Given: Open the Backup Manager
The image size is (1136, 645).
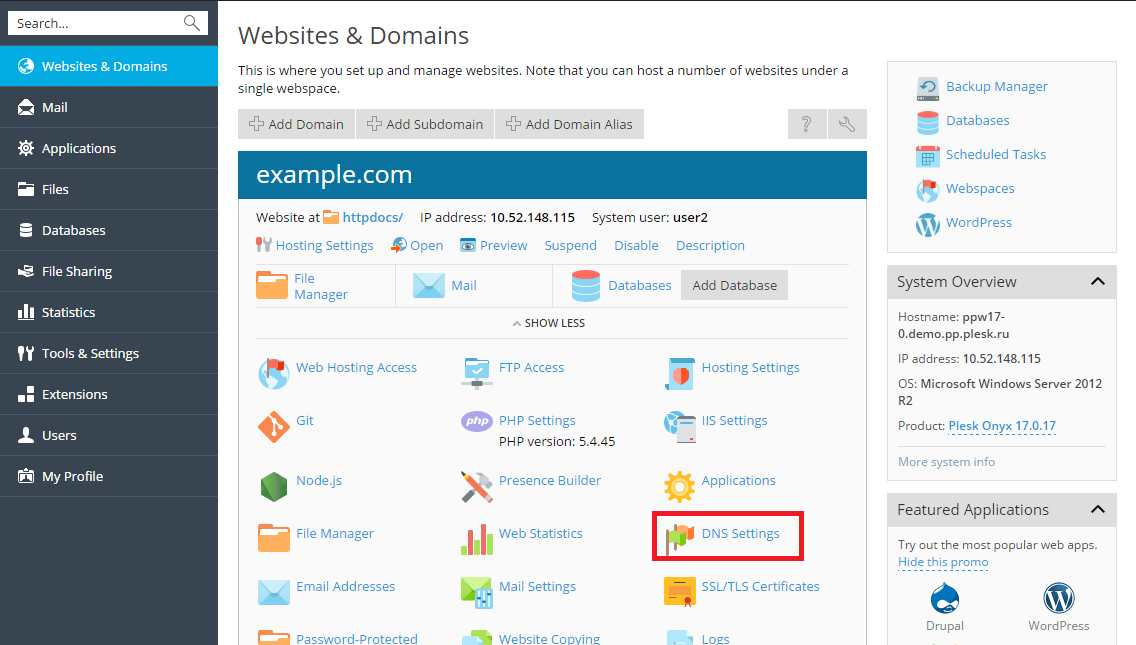Looking at the screenshot, I should [x=996, y=86].
